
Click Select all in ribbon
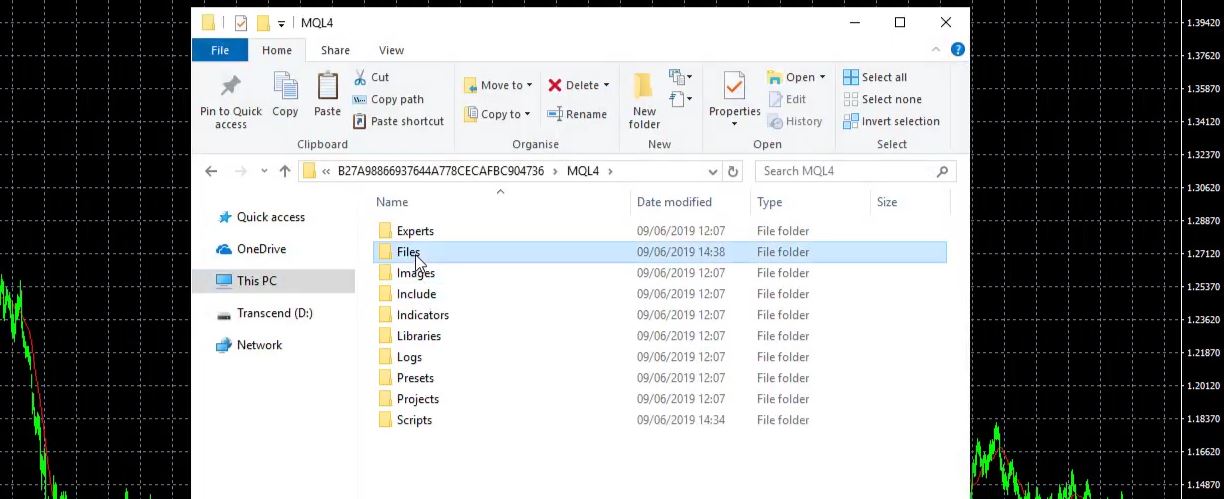point(875,77)
